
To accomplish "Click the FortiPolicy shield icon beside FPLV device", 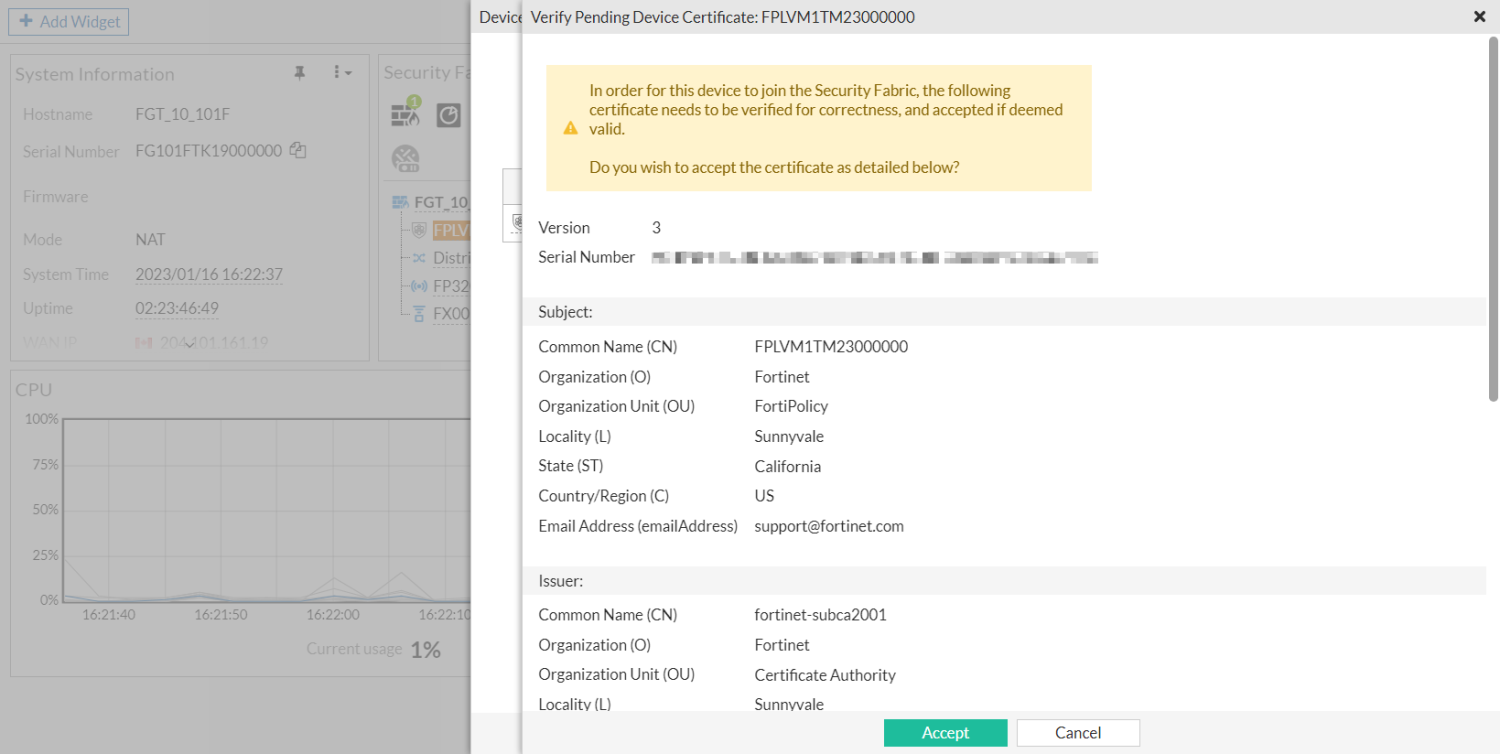I will pos(420,228).
